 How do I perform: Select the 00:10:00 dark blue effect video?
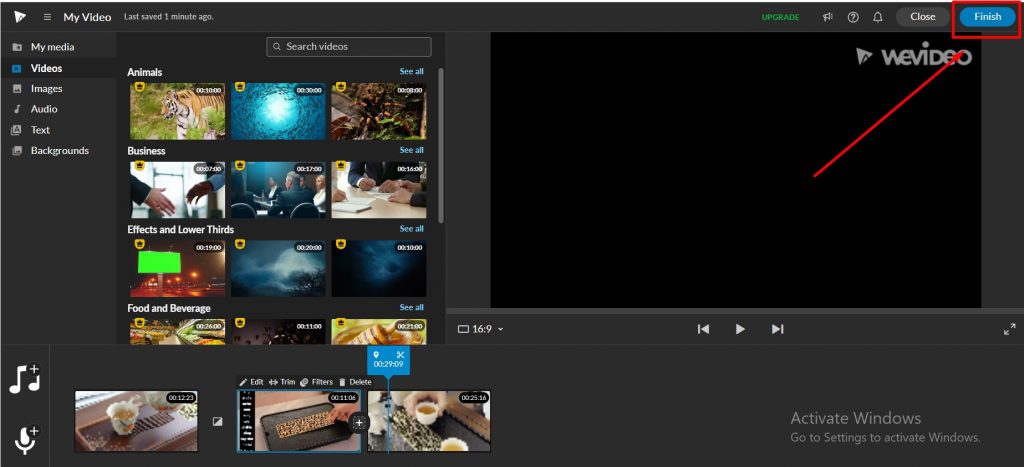tap(379, 268)
